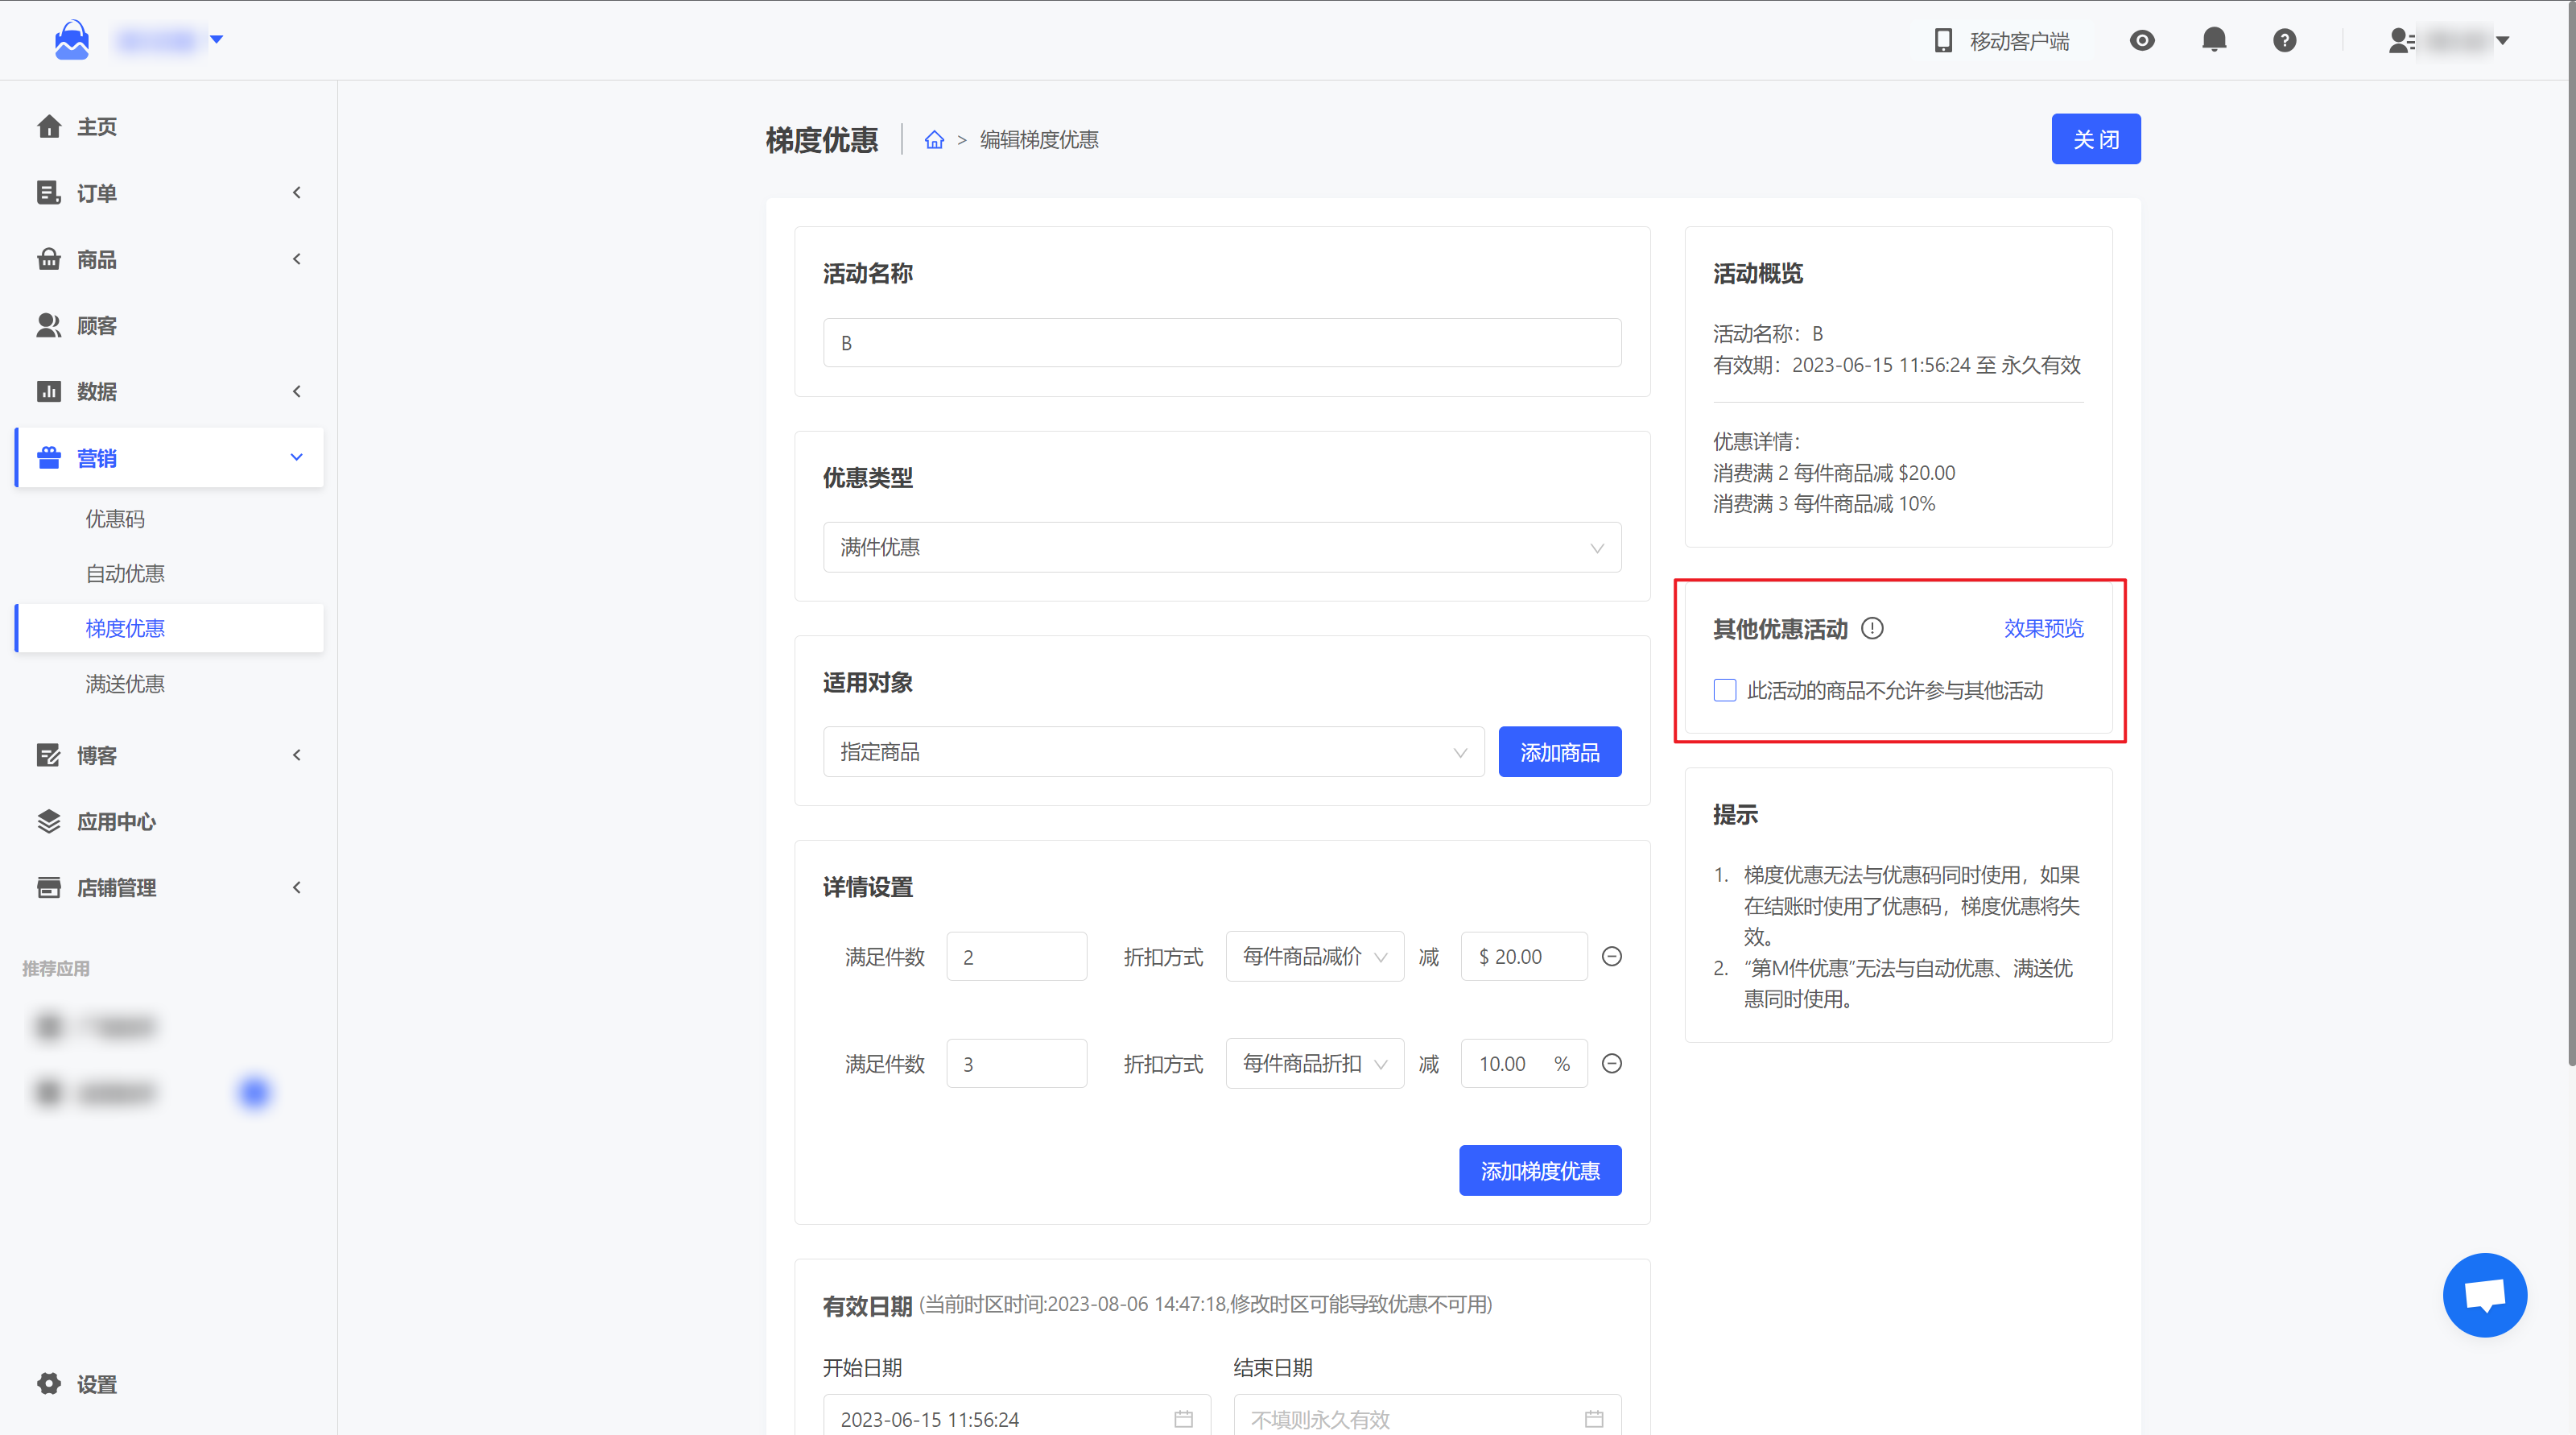Open the live chat bubble icon
2576x1435 pixels.
pyautogui.click(x=2484, y=1294)
